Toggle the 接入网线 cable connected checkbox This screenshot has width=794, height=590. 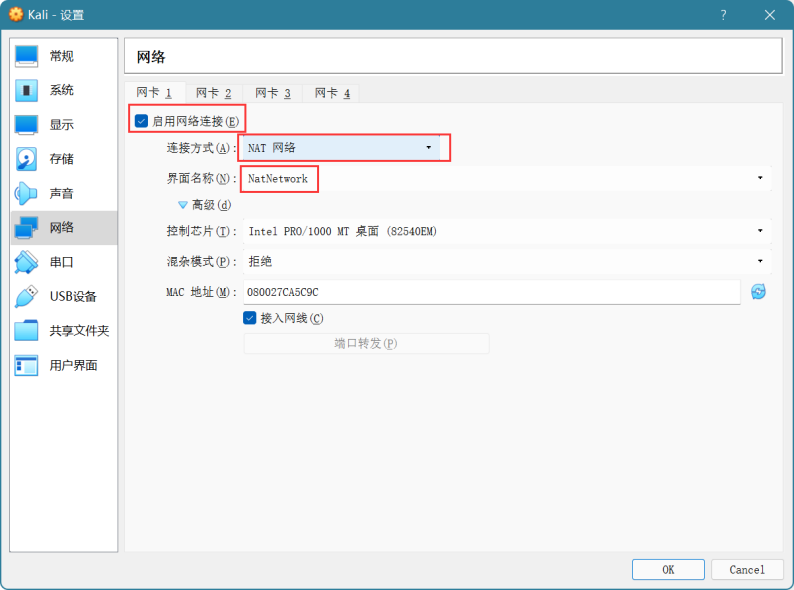(x=250, y=318)
